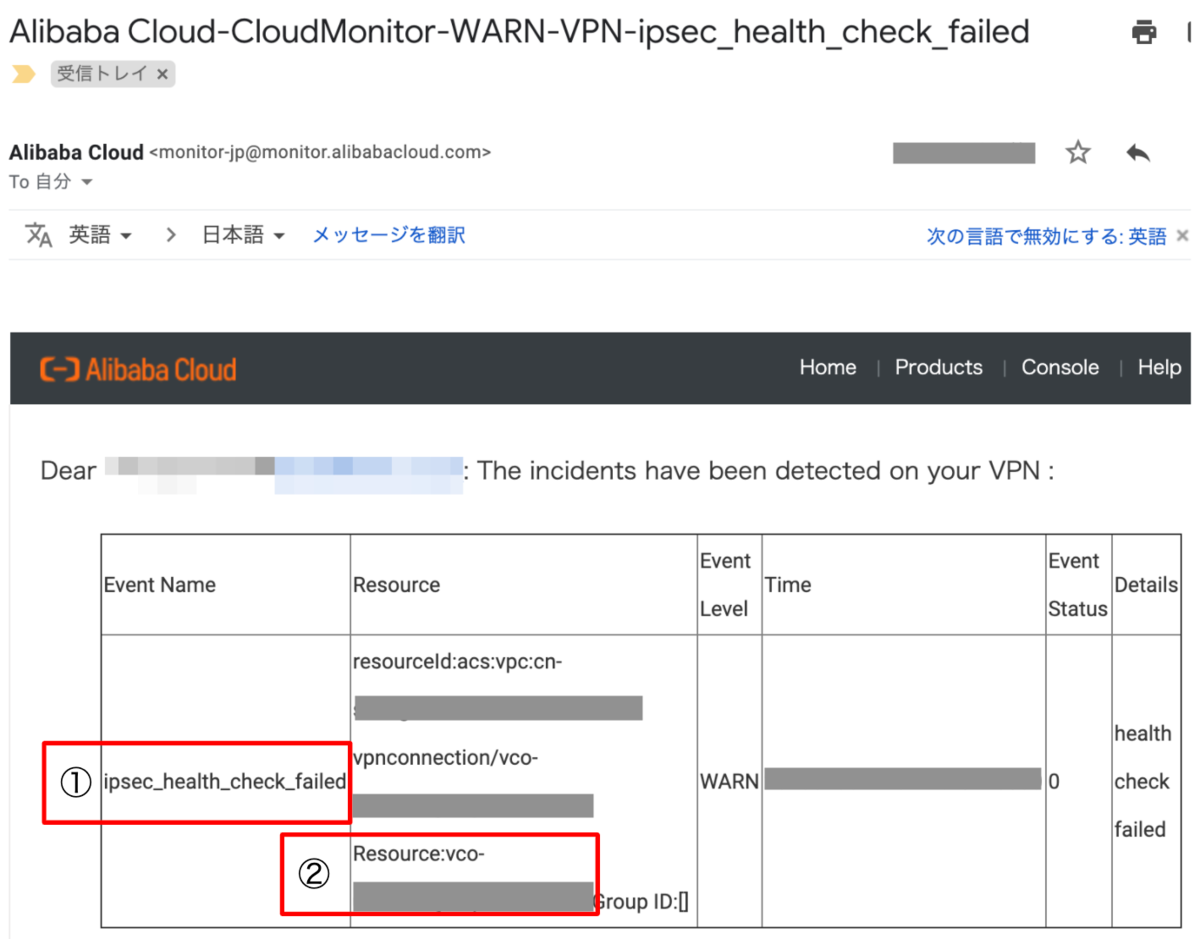
Task: Click the Resource:vco- text
Action: (x=419, y=854)
